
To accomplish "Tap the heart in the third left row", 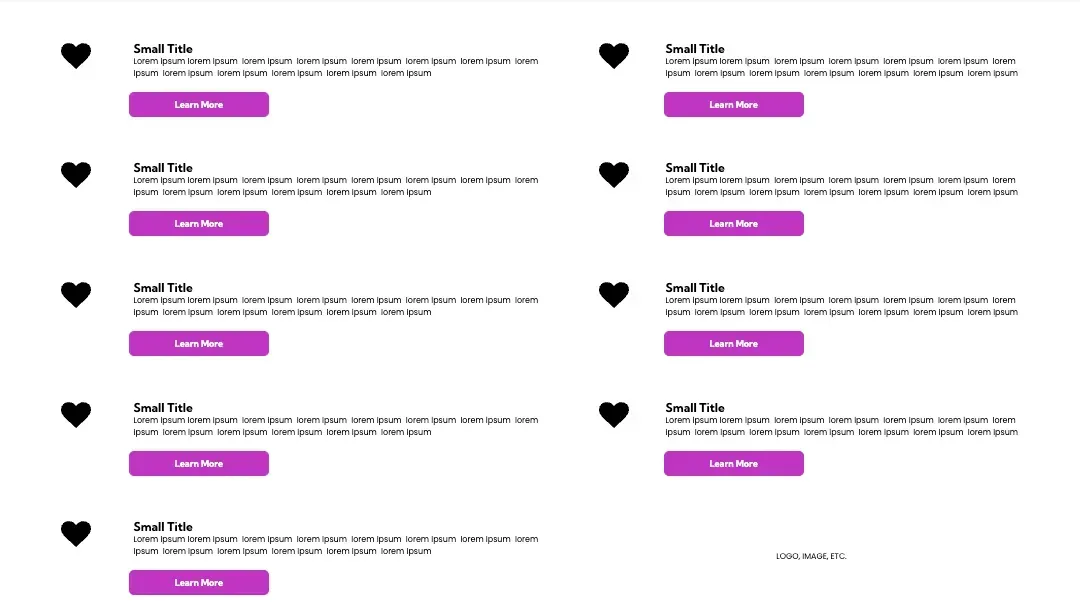I will [76, 294].
